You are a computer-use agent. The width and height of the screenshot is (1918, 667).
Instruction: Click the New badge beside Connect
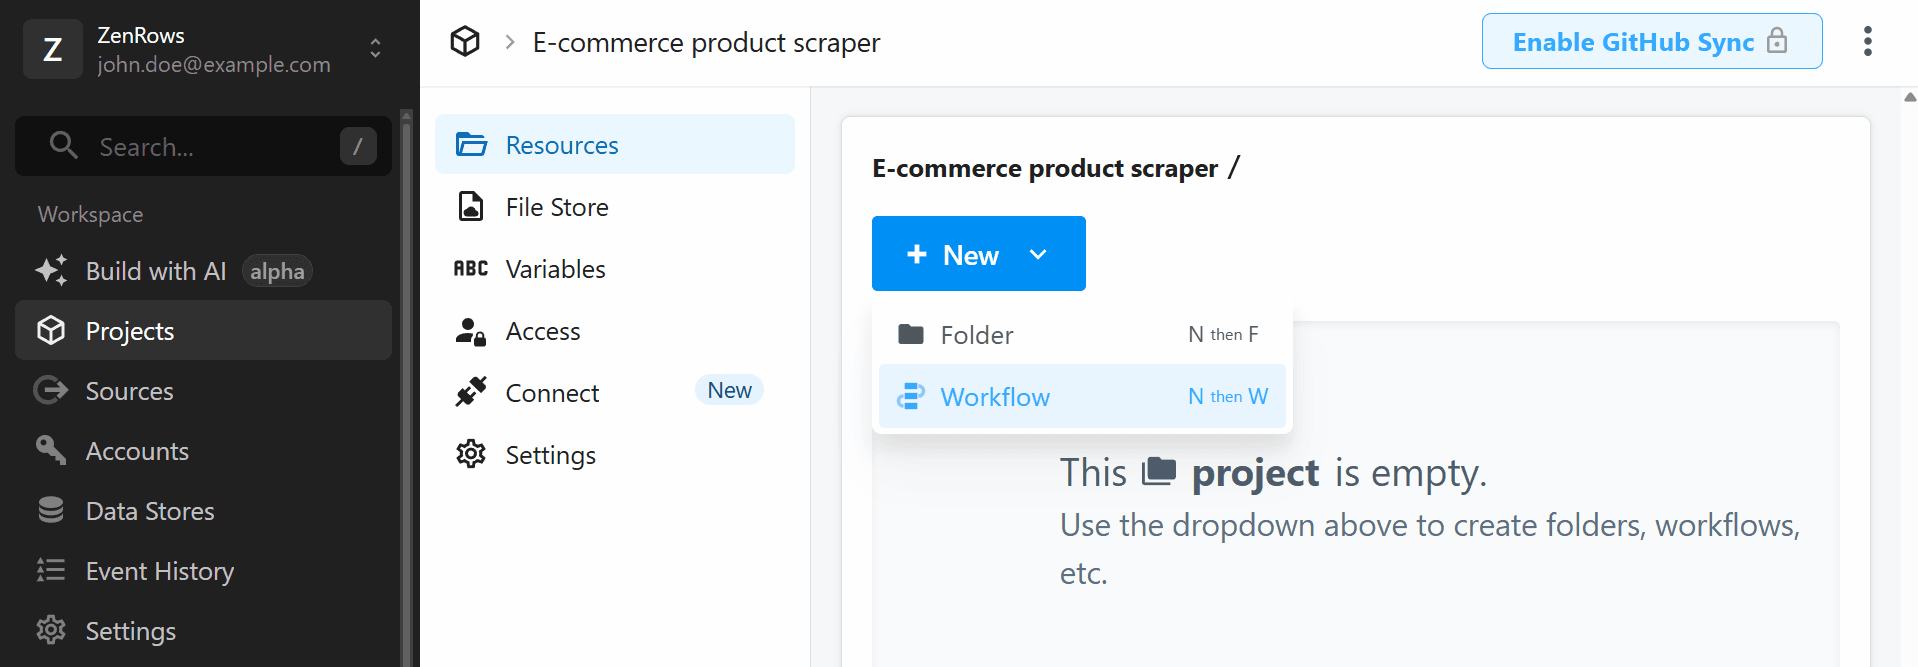pos(729,390)
